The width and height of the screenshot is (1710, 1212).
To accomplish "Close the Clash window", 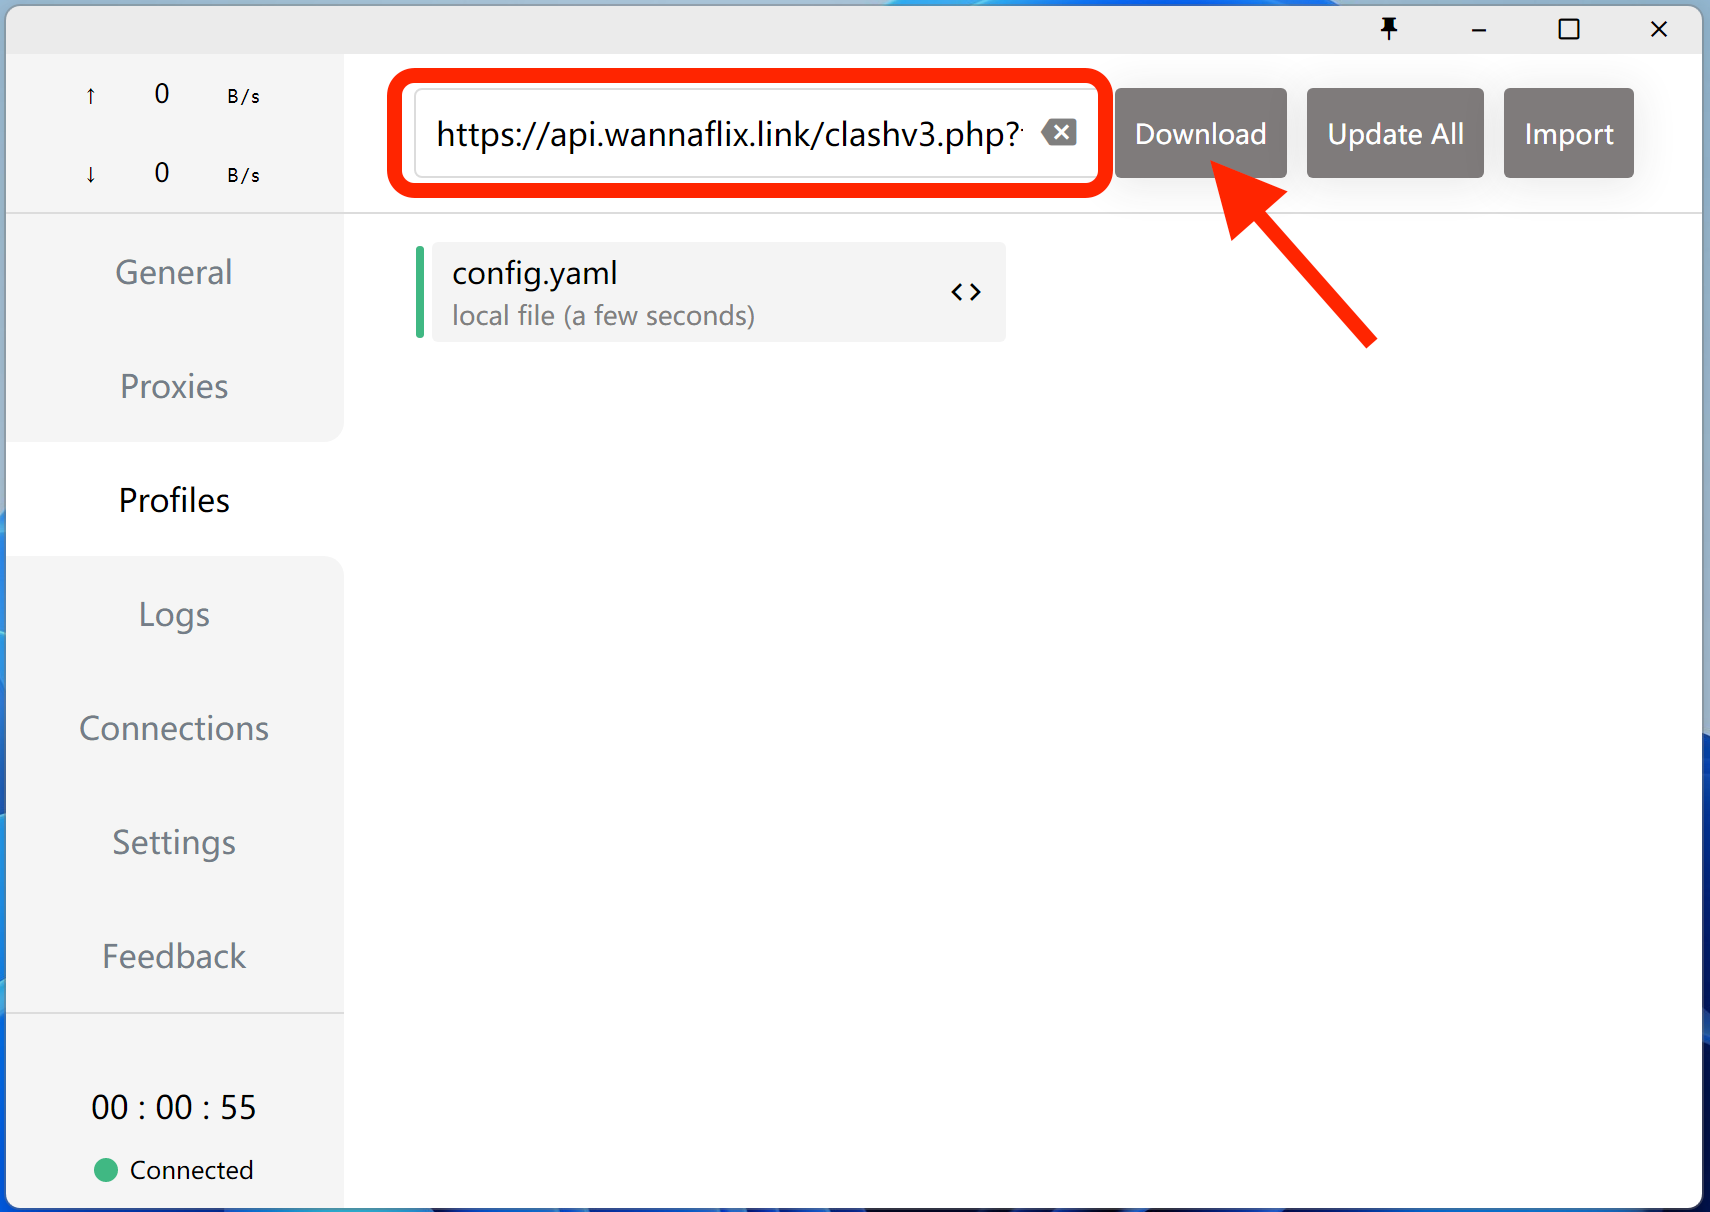I will tap(1659, 29).
